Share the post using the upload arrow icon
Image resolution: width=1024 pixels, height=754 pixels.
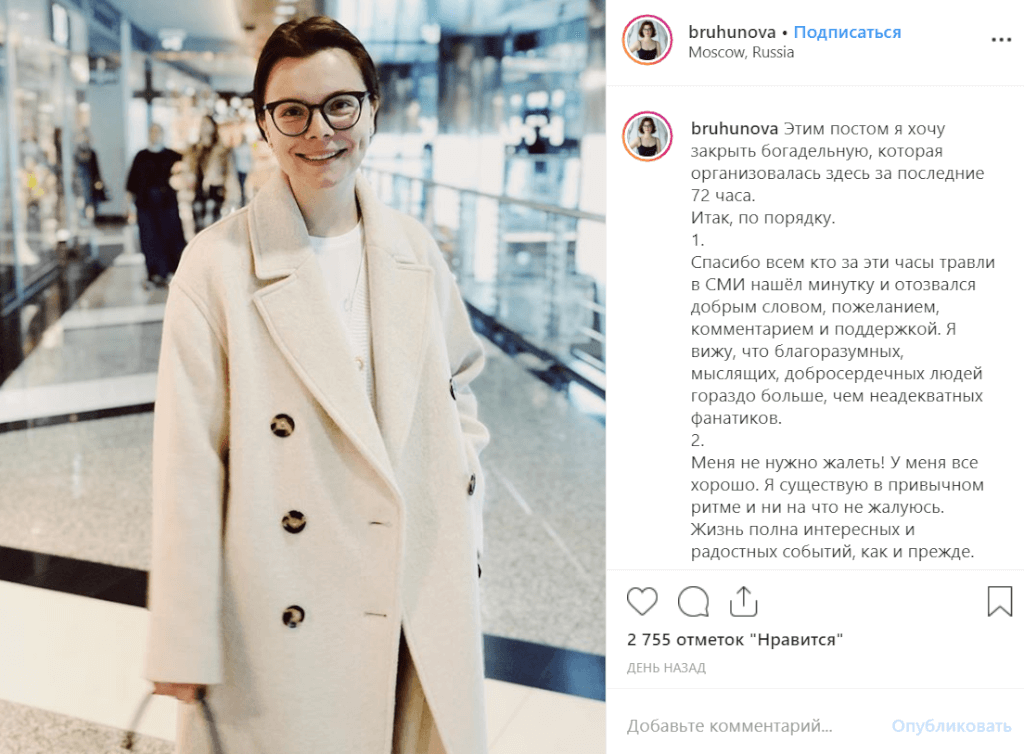(x=743, y=601)
